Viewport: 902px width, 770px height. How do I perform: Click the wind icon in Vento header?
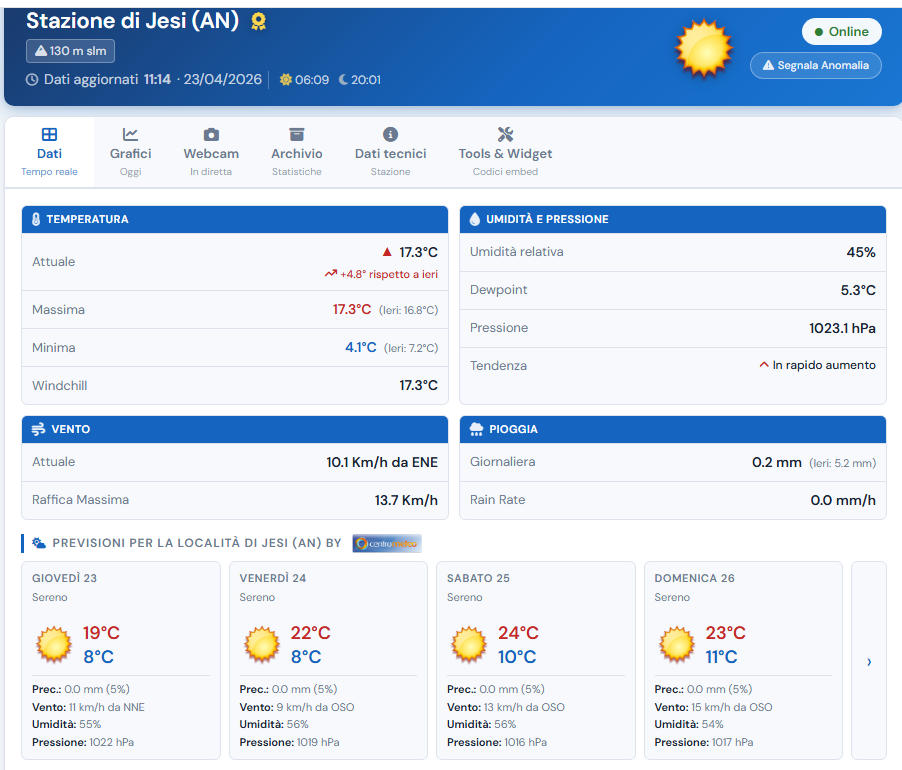click(38, 429)
